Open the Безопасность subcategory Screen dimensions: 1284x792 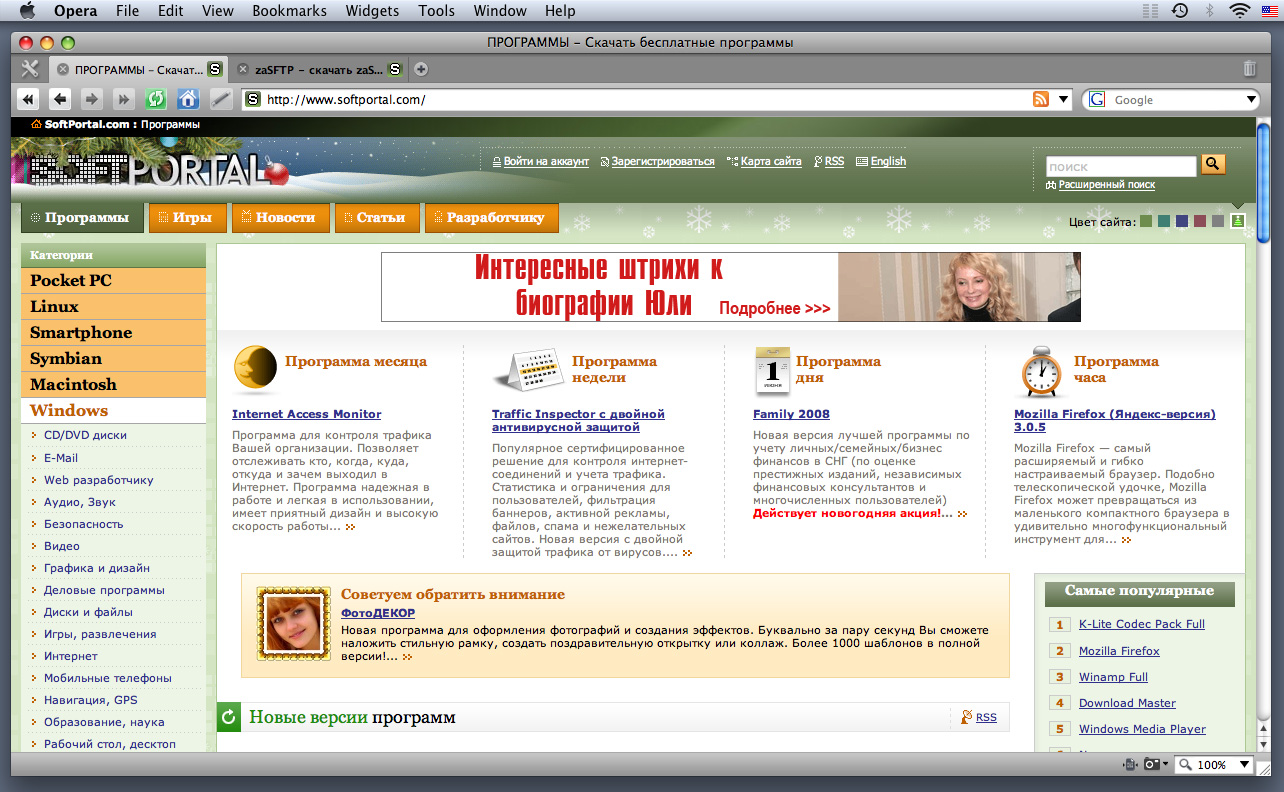click(x=84, y=524)
